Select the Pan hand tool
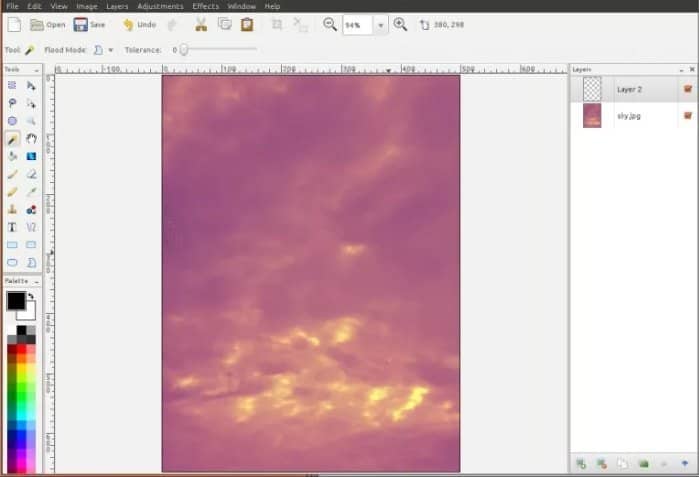699x477 pixels. coord(31,139)
